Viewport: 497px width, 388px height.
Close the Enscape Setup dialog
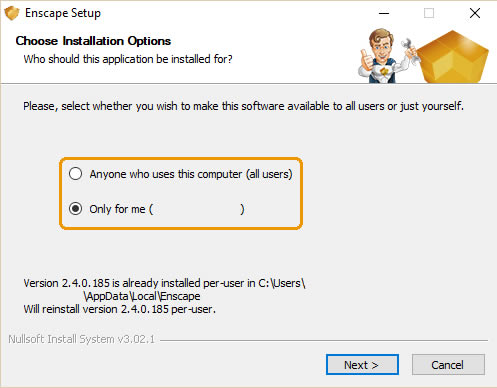click(x=475, y=13)
